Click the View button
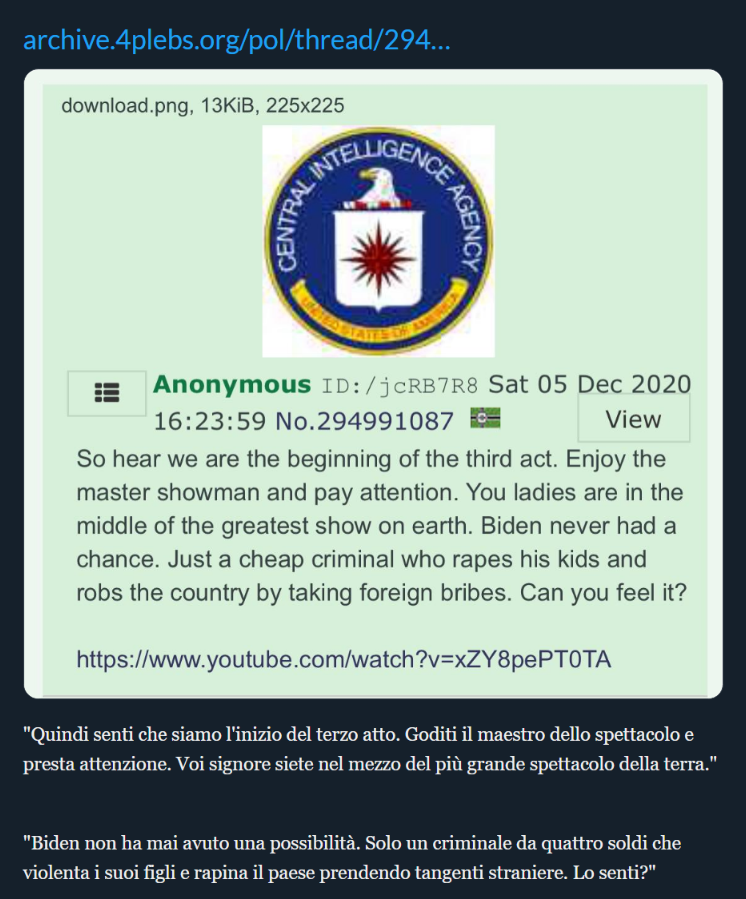This screenshot has width=746, height=899. 634,419
